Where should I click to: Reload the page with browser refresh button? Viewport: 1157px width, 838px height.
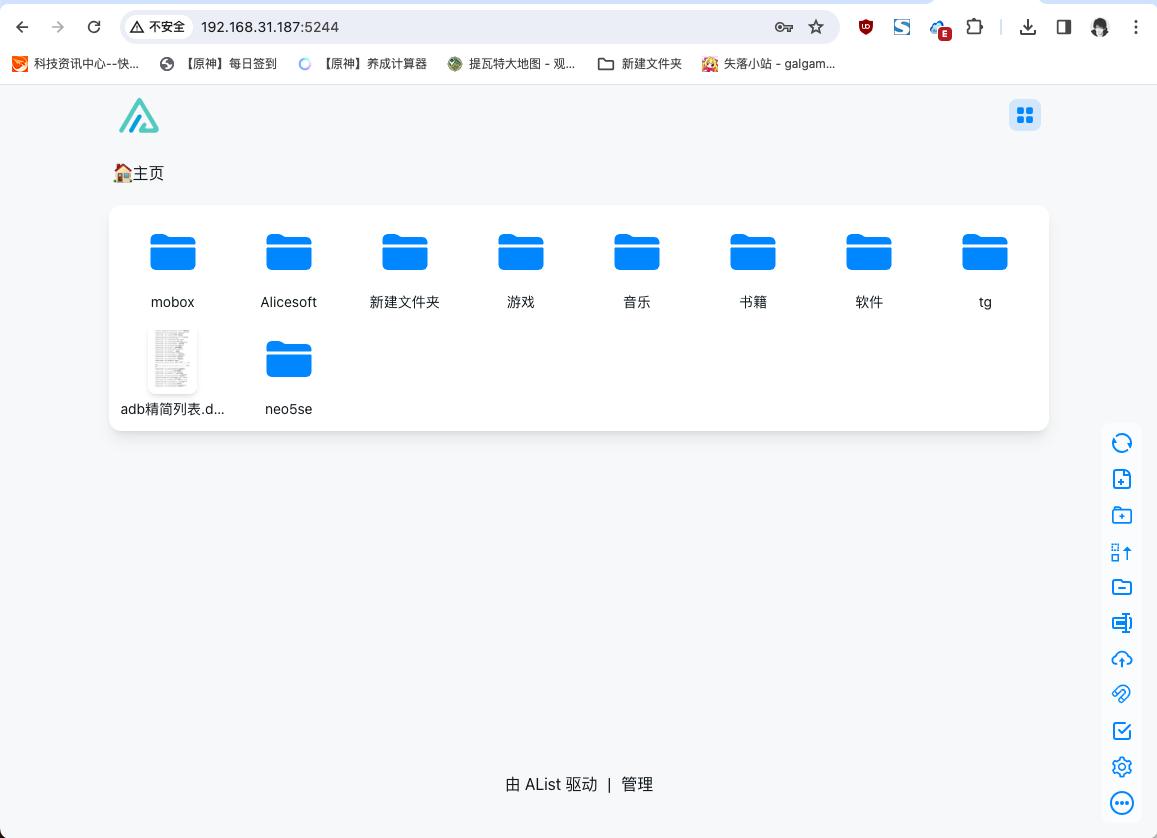94,27
